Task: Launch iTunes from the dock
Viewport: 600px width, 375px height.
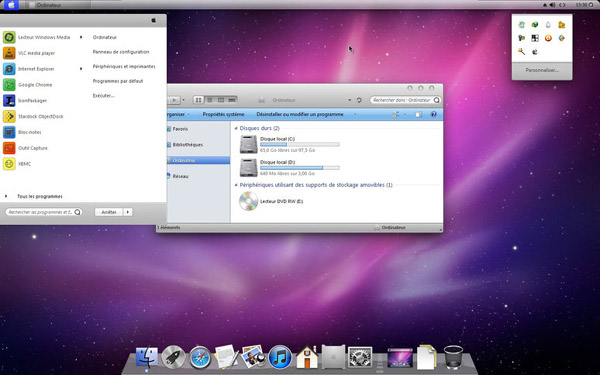Action: (280, 357)
